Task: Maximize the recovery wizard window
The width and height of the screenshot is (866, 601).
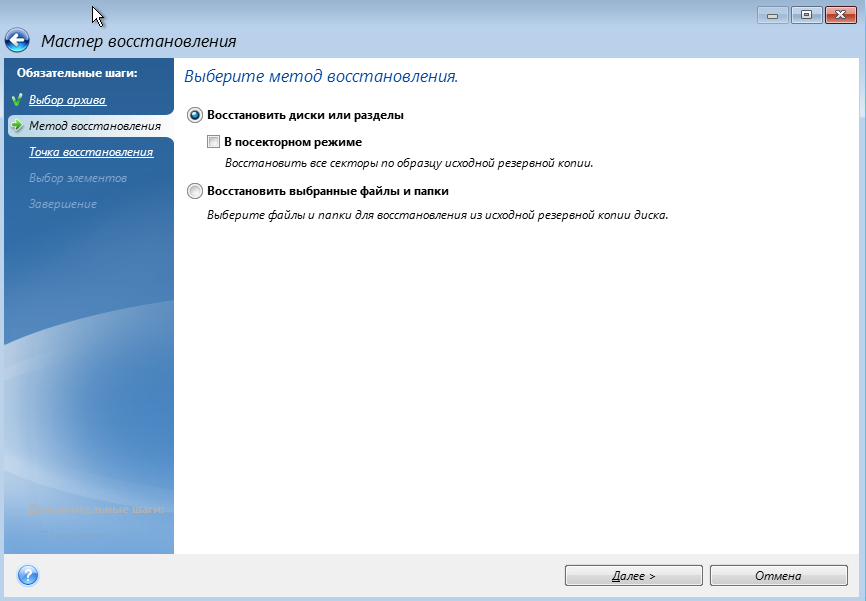Action: (806, 15)
